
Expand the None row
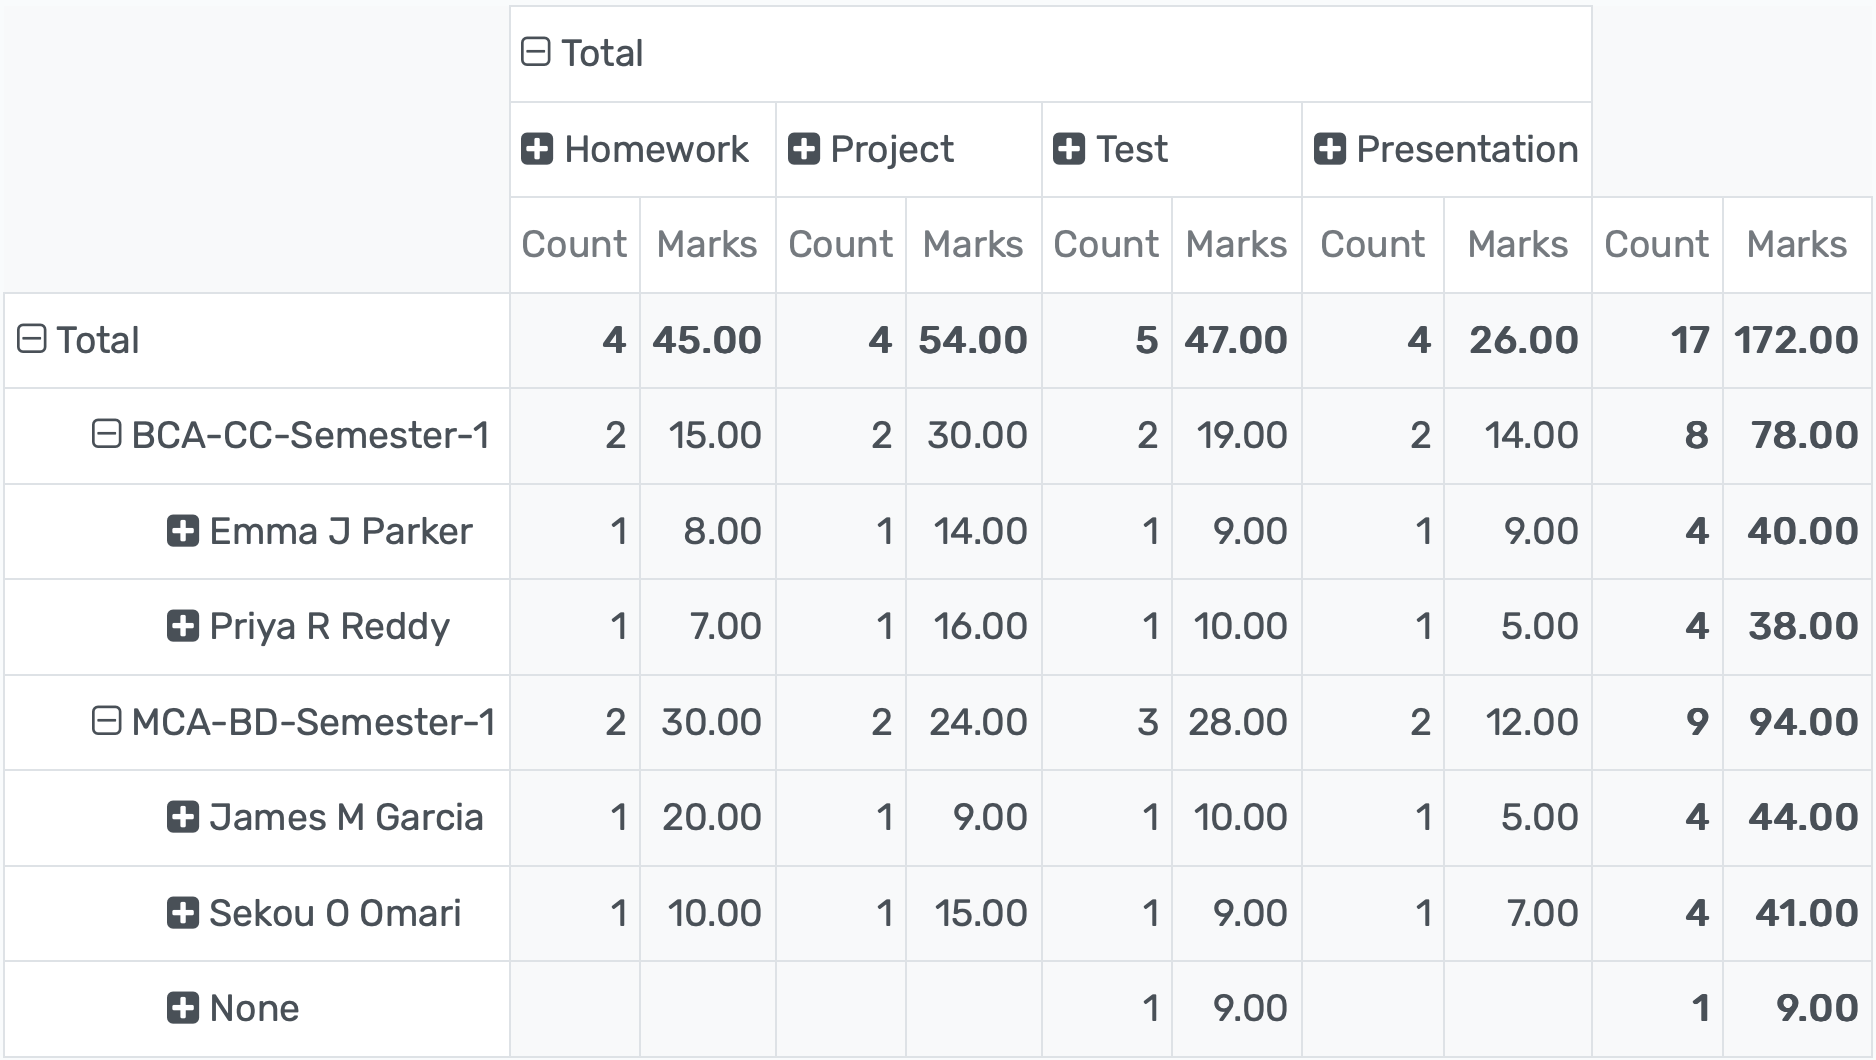tap(182, 1008)
